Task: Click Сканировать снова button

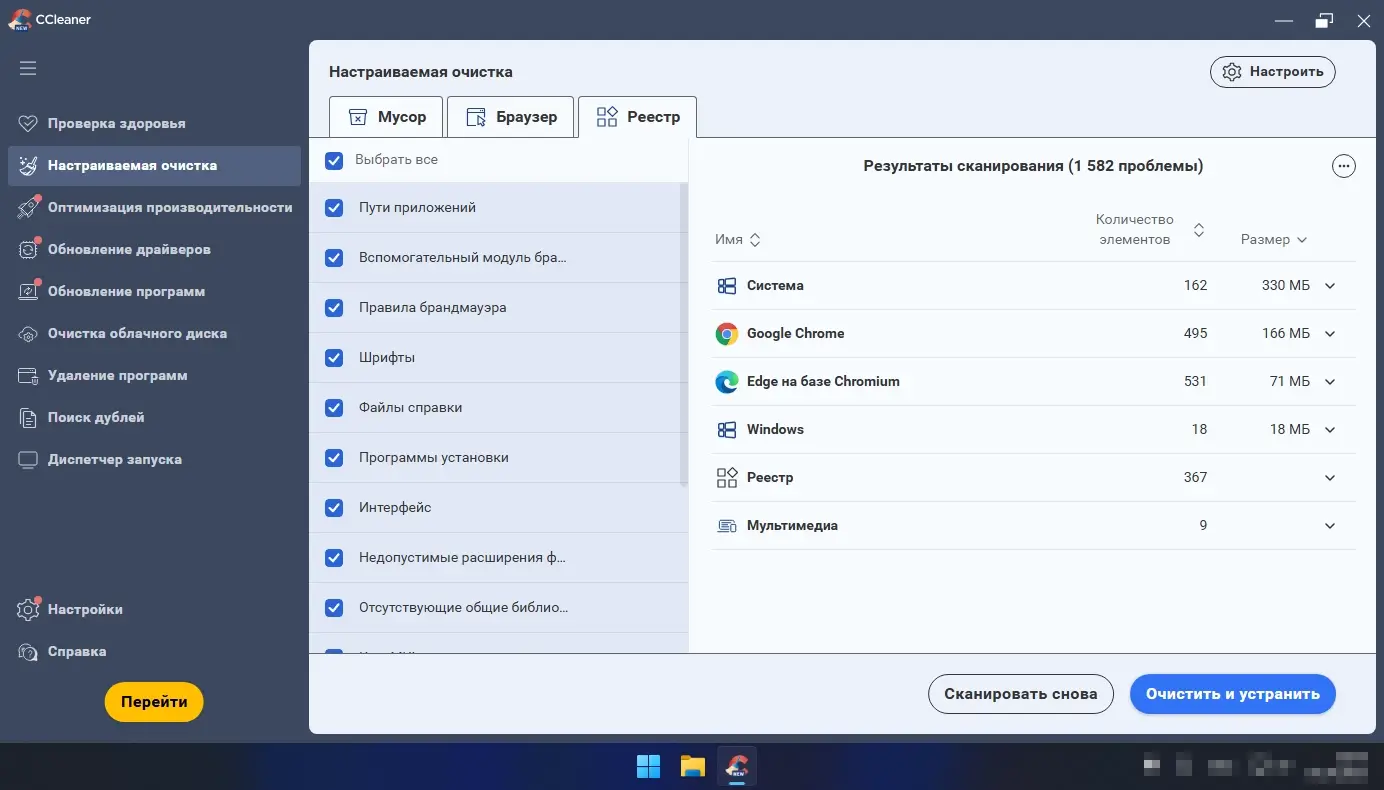Action: pos(1020,694)
